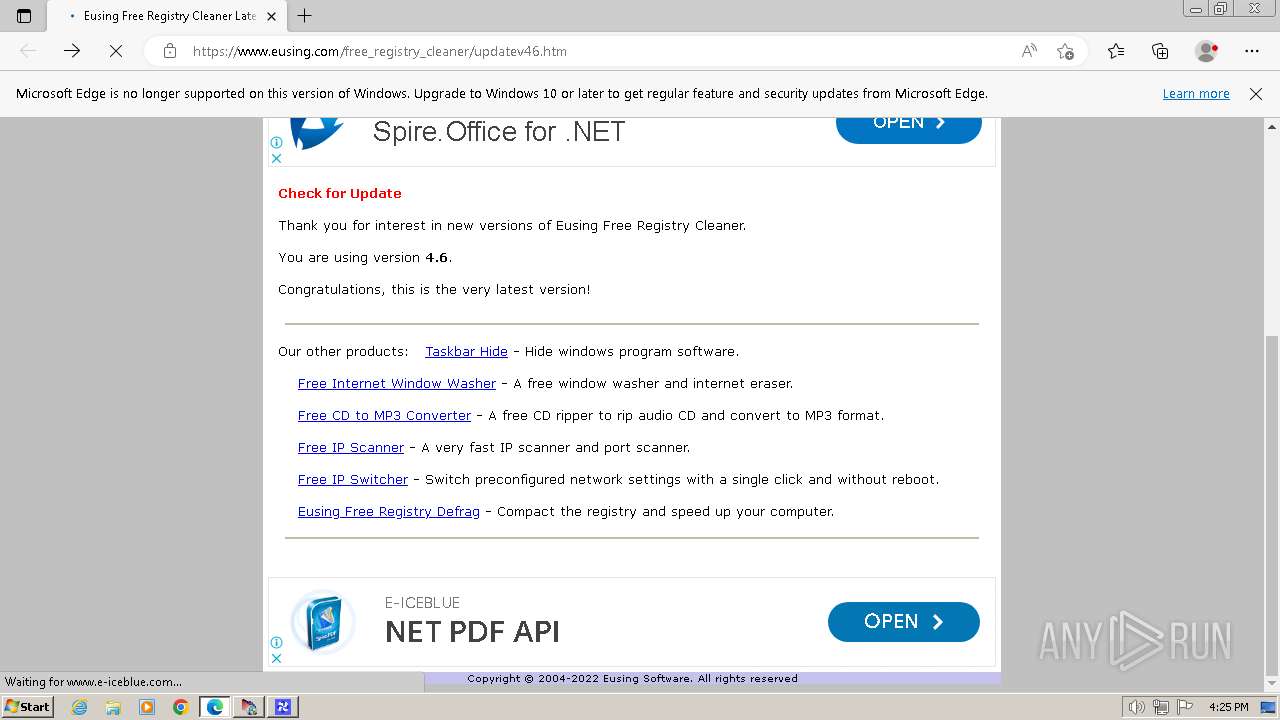The height and width of the screenshot is (720, 1280).
Task: Close the Eusing Free Registry Cleaner tab
Action: click(272, 16)
